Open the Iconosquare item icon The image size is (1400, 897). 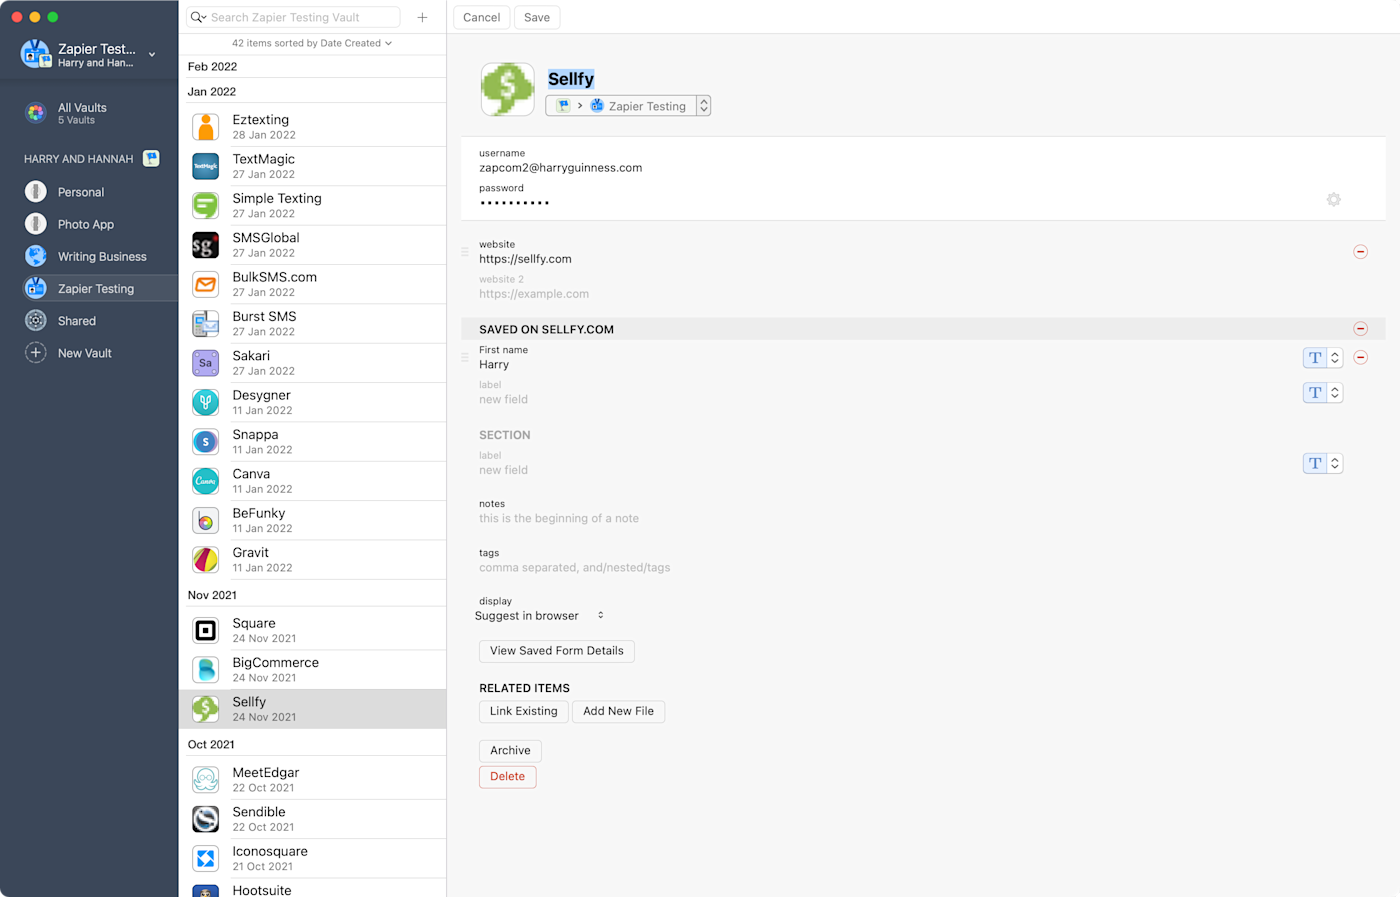click(205, 858)
